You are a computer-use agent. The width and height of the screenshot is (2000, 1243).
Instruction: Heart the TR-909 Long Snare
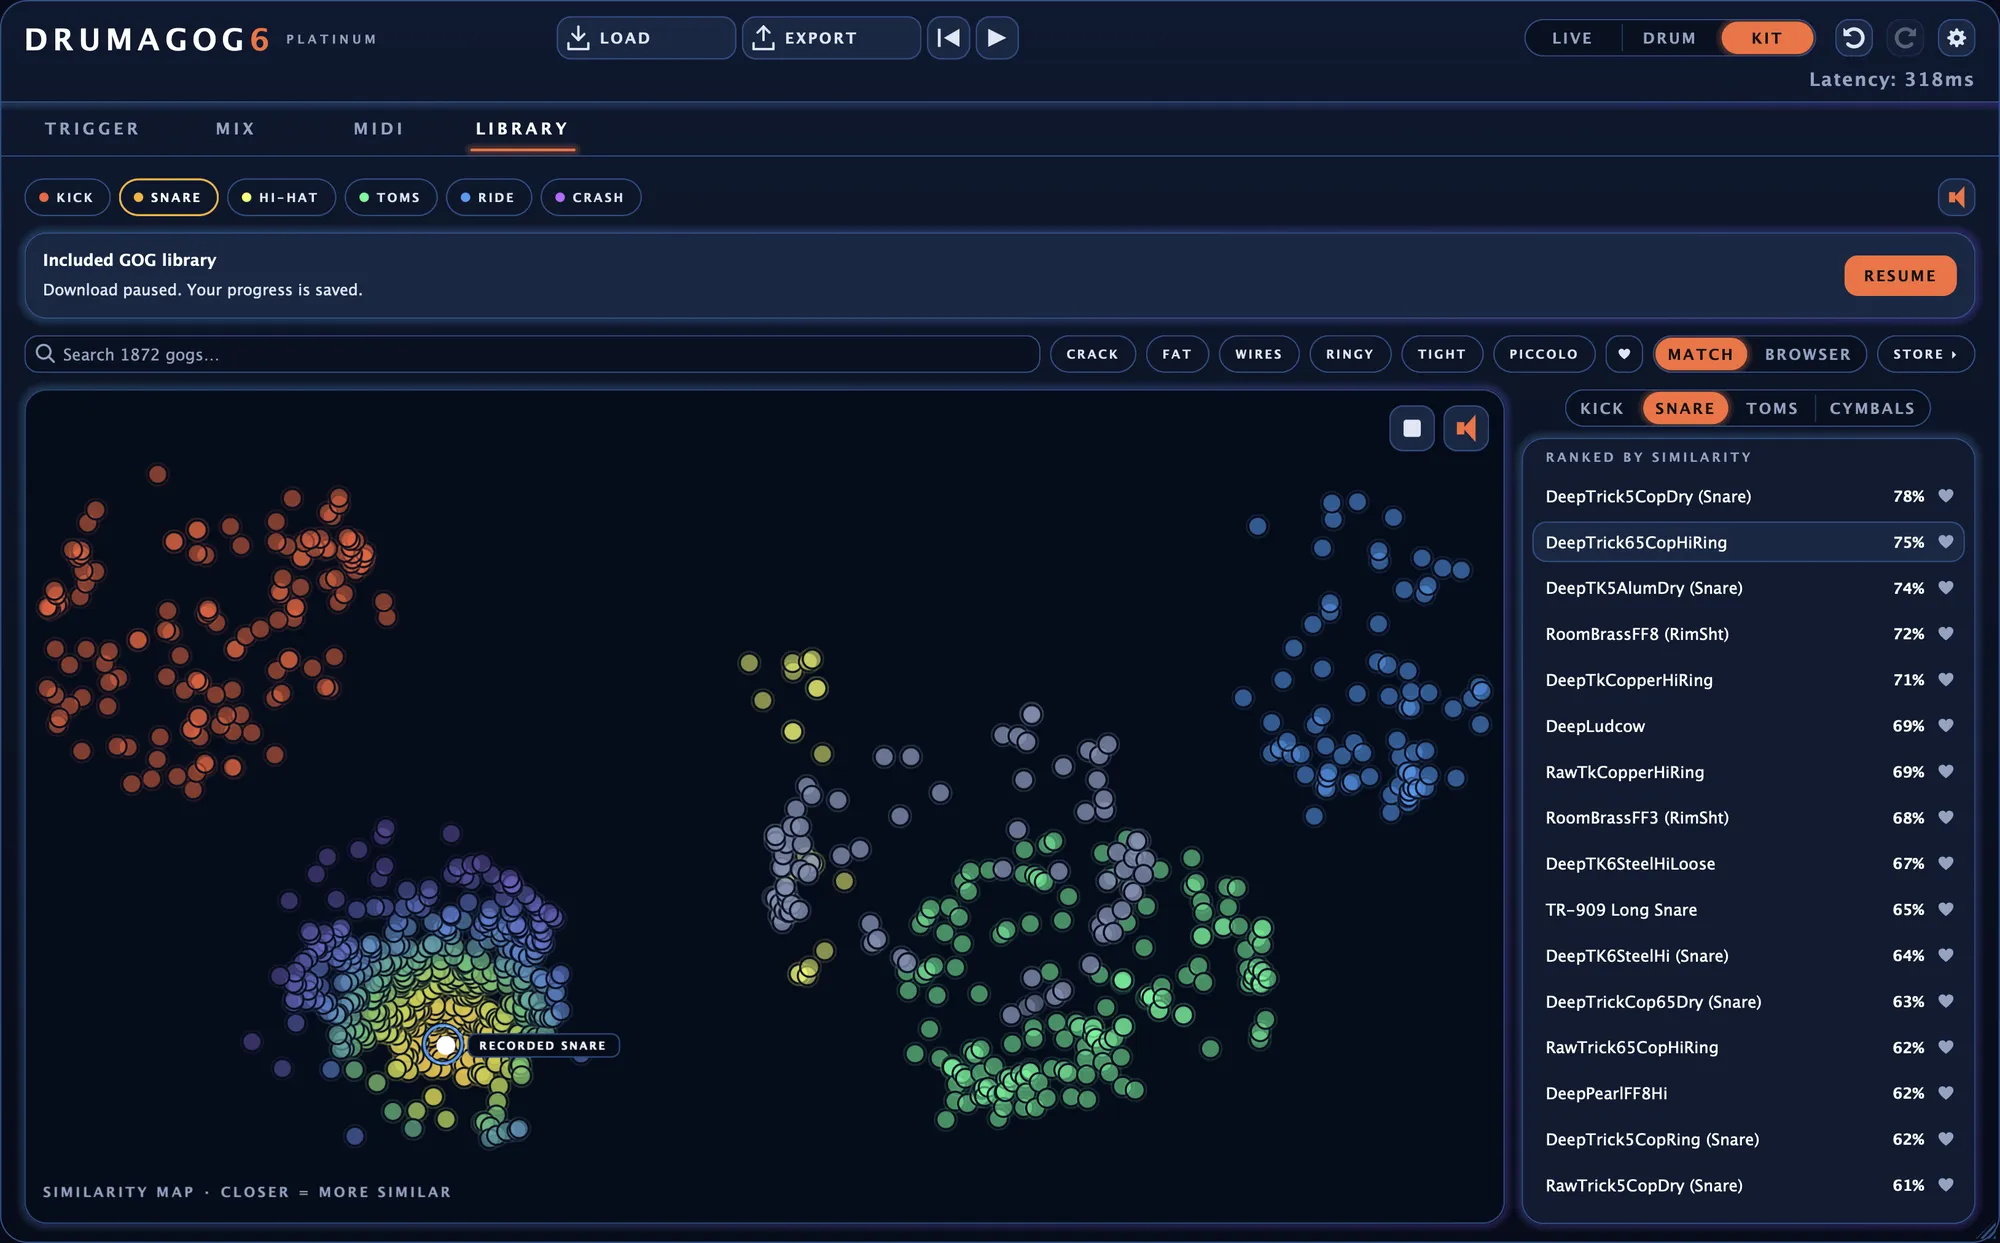(x=1946, y=910)
